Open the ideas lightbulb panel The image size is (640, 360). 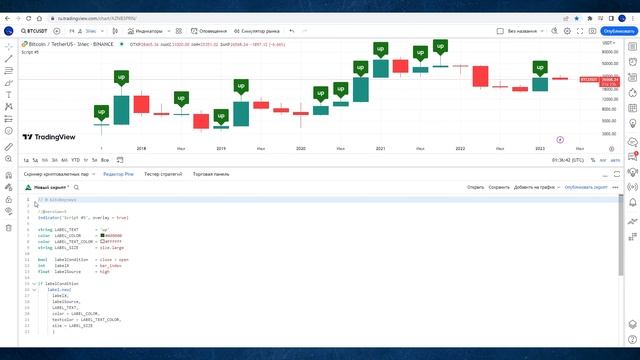[x=632, y=123]
